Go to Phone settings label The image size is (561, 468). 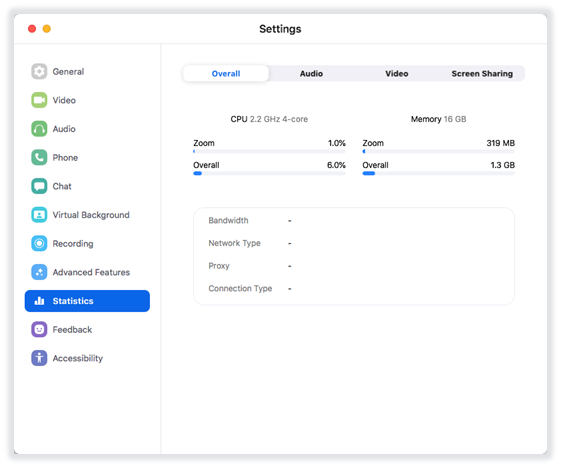click(65, 157)
